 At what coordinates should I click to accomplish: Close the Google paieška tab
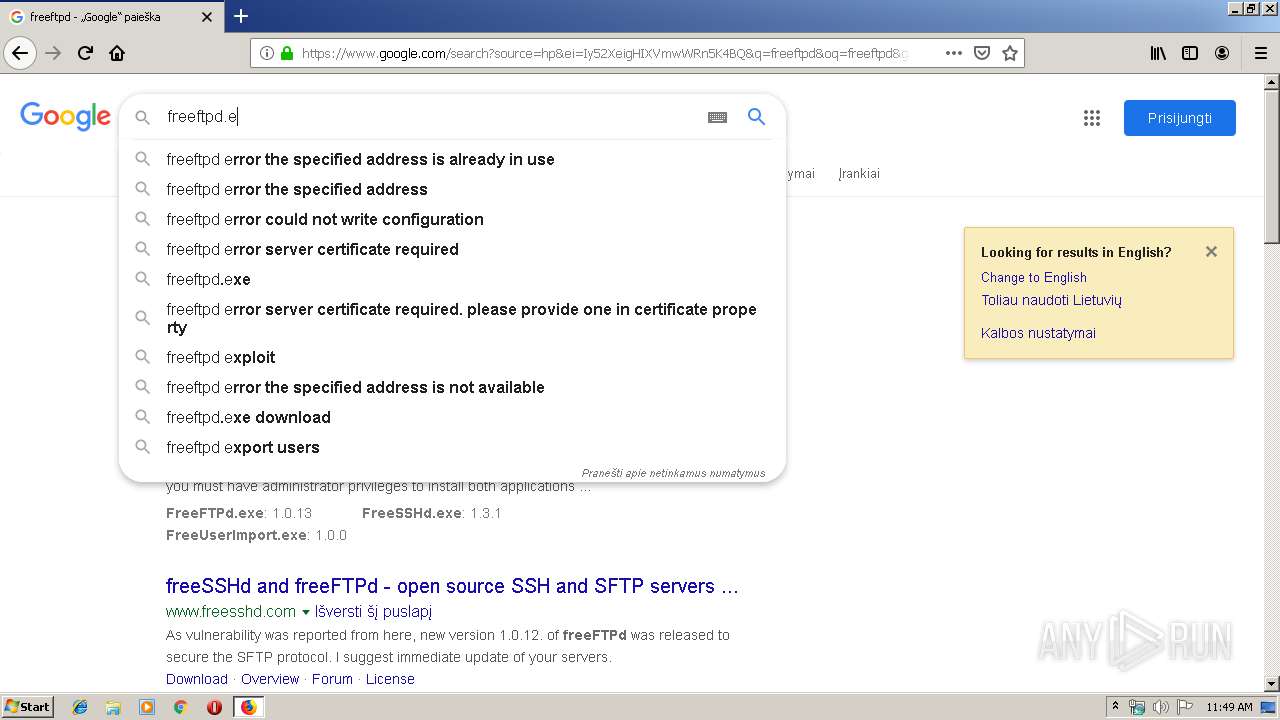(x=207, y=17)
